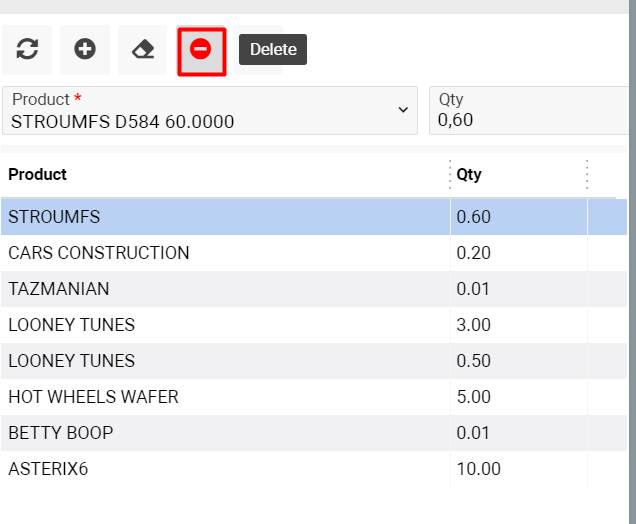Open Qty column options menu handle
Screen dimensions: 636x524
(x=586, y=174)
